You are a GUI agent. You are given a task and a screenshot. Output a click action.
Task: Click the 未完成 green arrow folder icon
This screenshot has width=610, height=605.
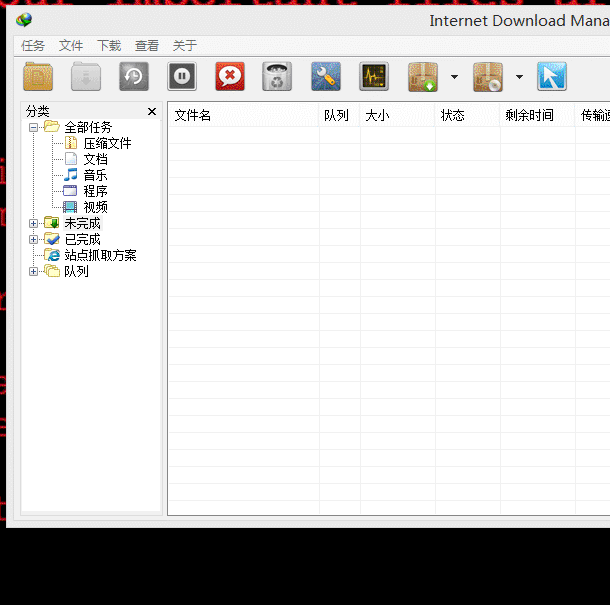(x=52, y=223)
